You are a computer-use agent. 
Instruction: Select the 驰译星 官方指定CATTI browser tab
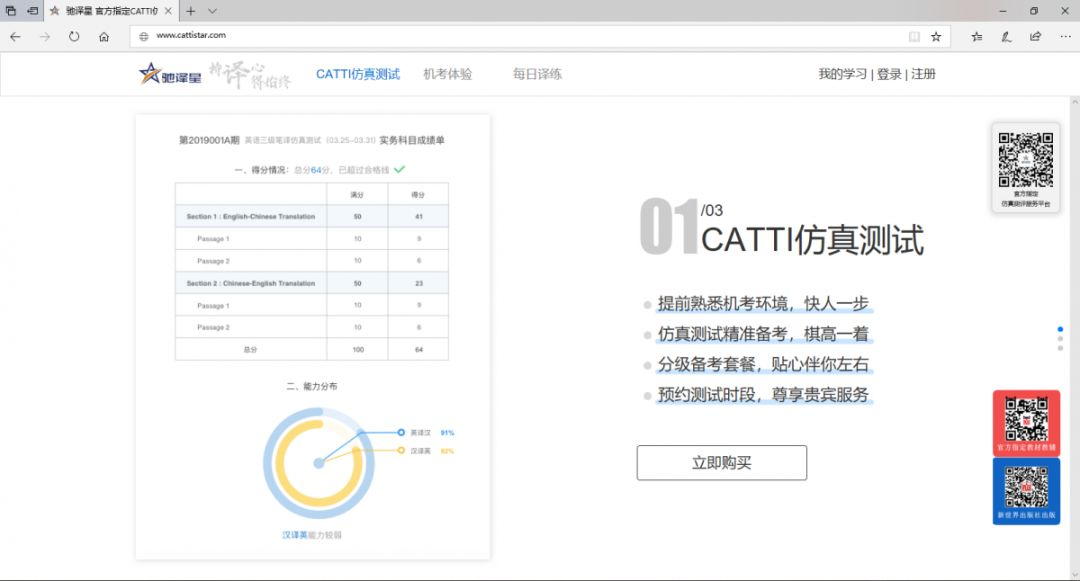pos(110,11)
